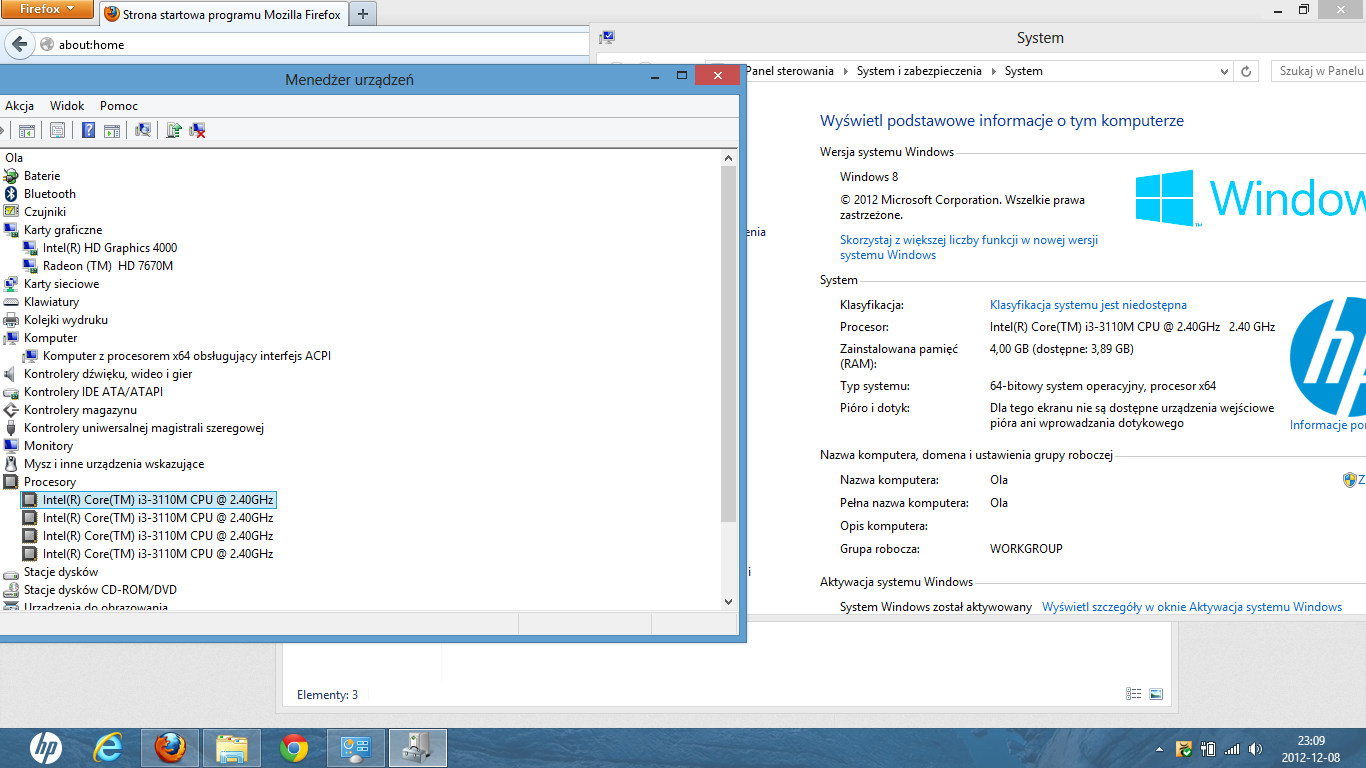1366x768 pixels.
Task: Show hidden system tray icons arrow
Action: [x=1160, y=749]
